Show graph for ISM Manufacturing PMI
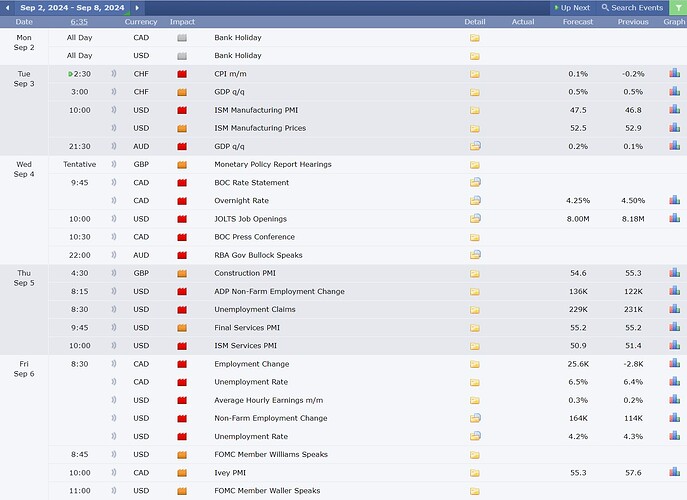This screenshot has height=500, width=687. [x=675, y=110]
